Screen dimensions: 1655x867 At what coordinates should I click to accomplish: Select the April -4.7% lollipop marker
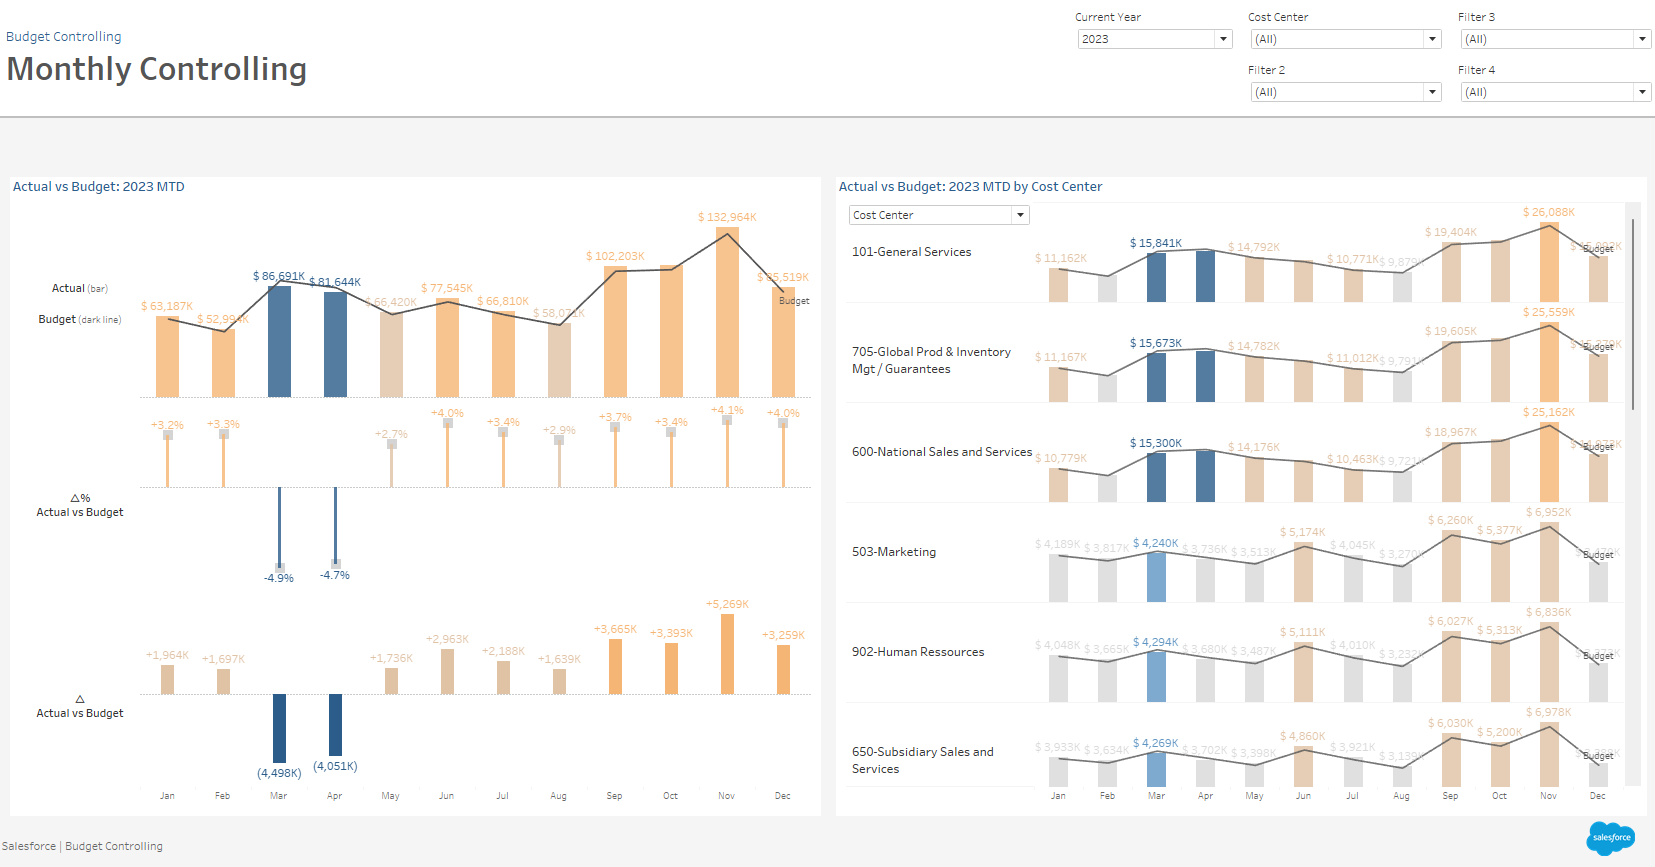(335, 564)
